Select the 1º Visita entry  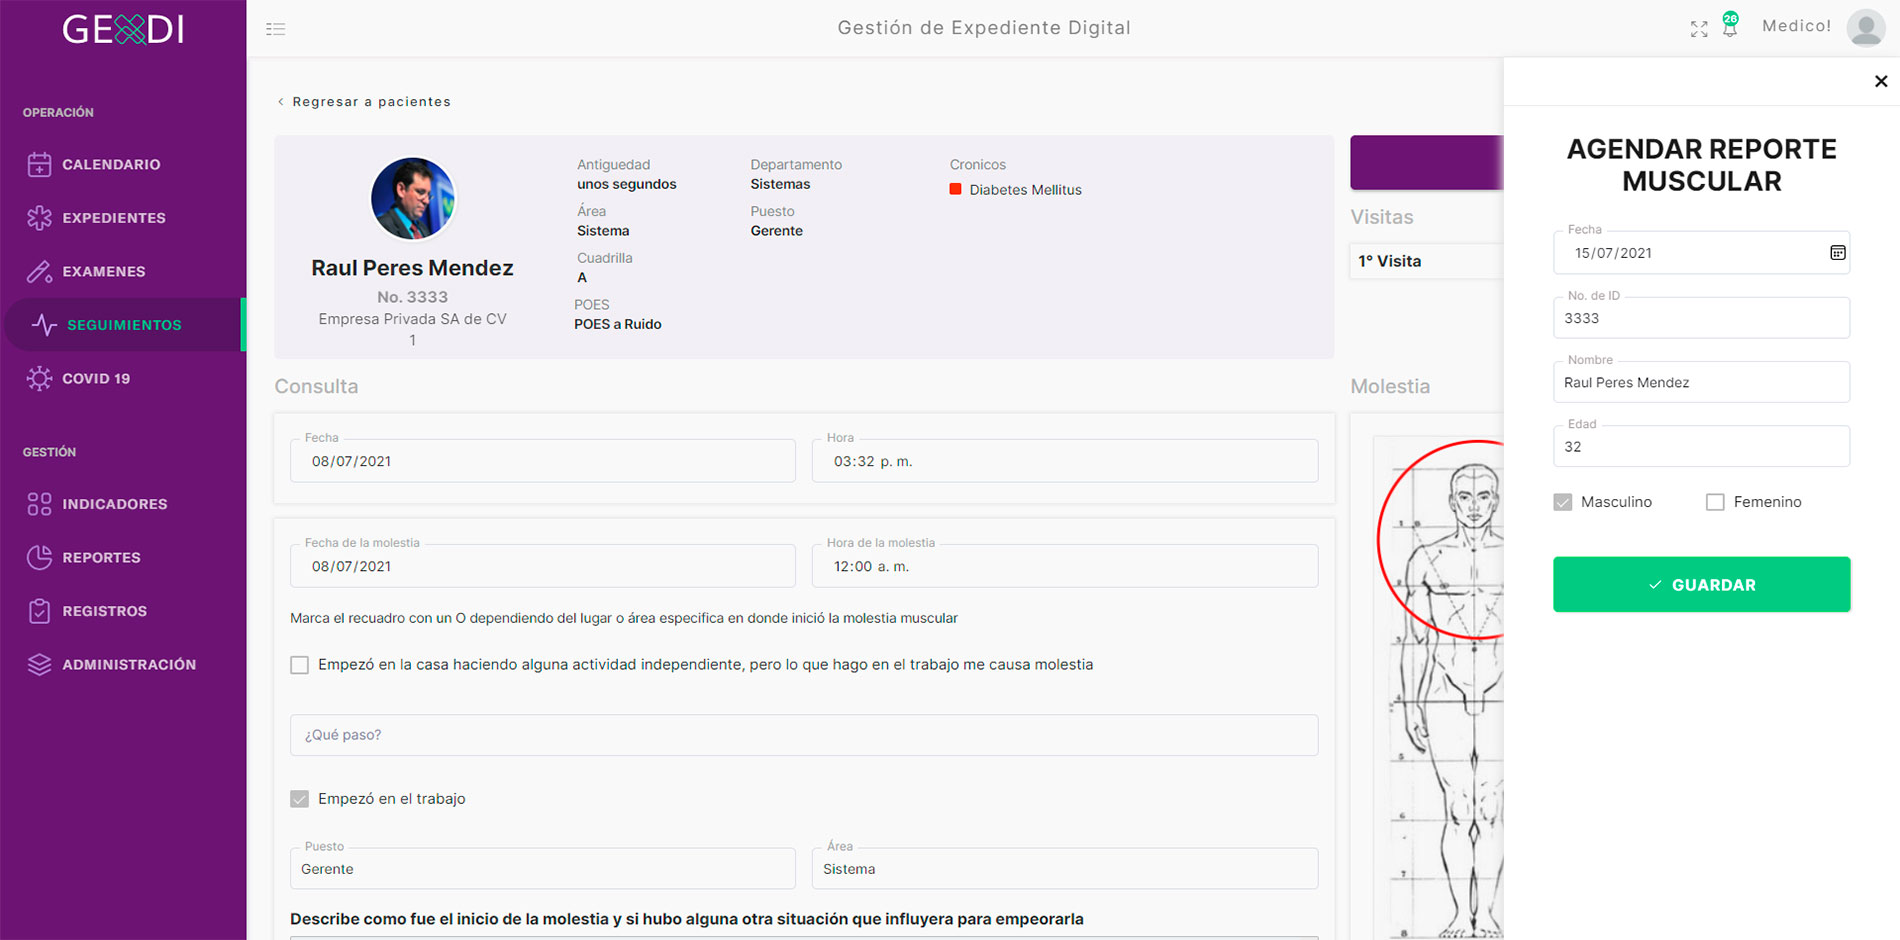1426,261
